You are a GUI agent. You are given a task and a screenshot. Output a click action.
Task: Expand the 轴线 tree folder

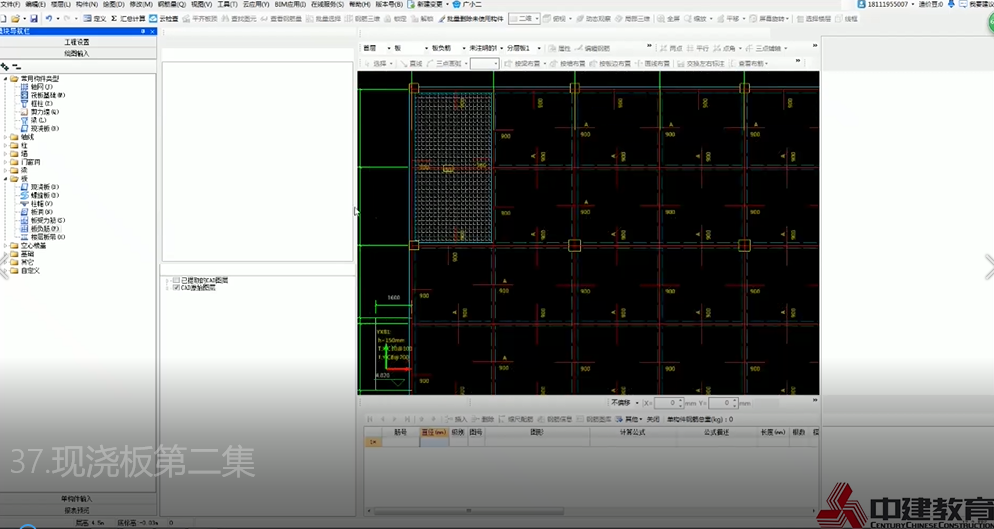pos(6,137)
